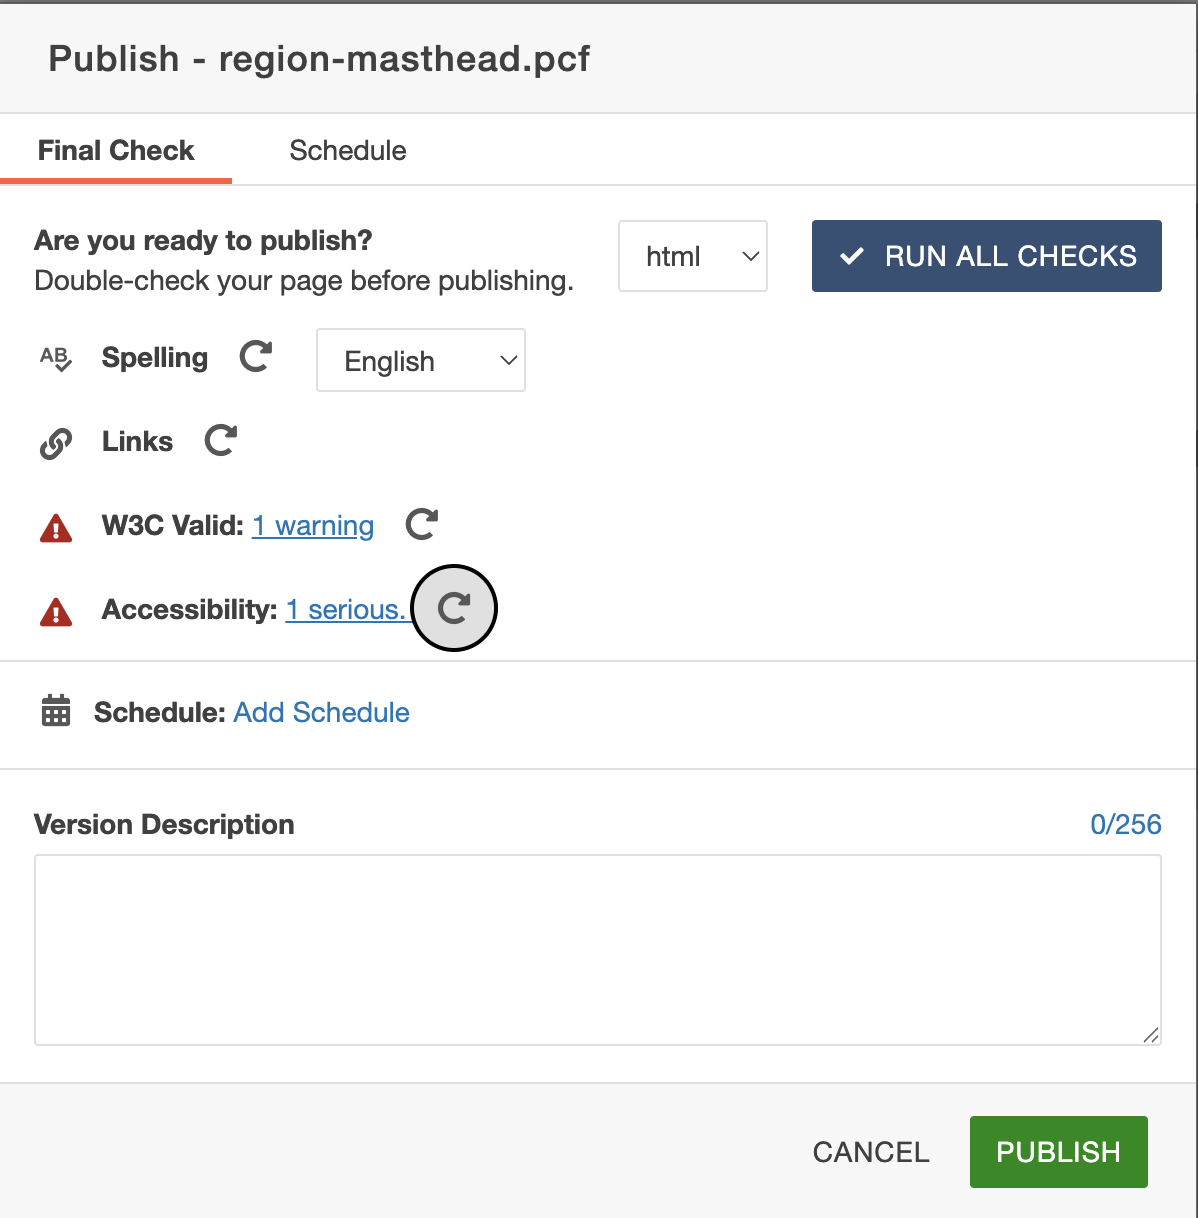Rerun the W3C Valid check icon
Viewport: 1198px width, 1218px height.
coord(422,524)
